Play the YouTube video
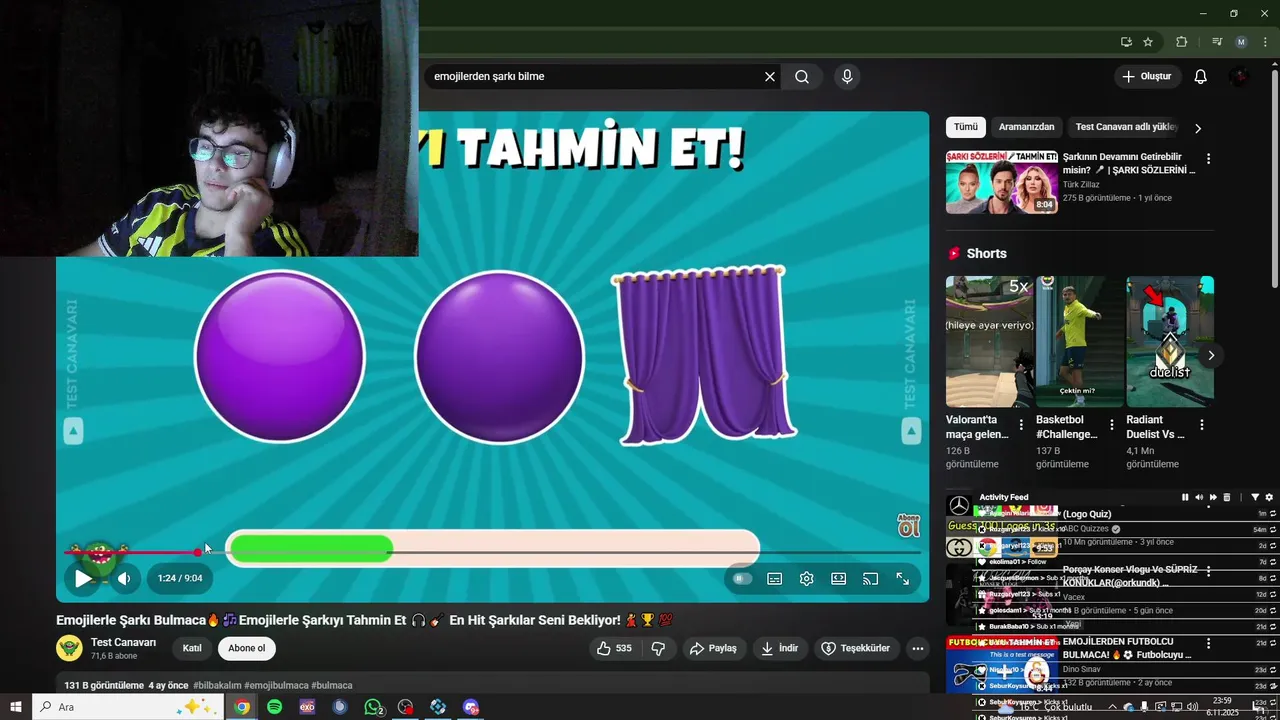1280x720 pixels. coord(84,578)
